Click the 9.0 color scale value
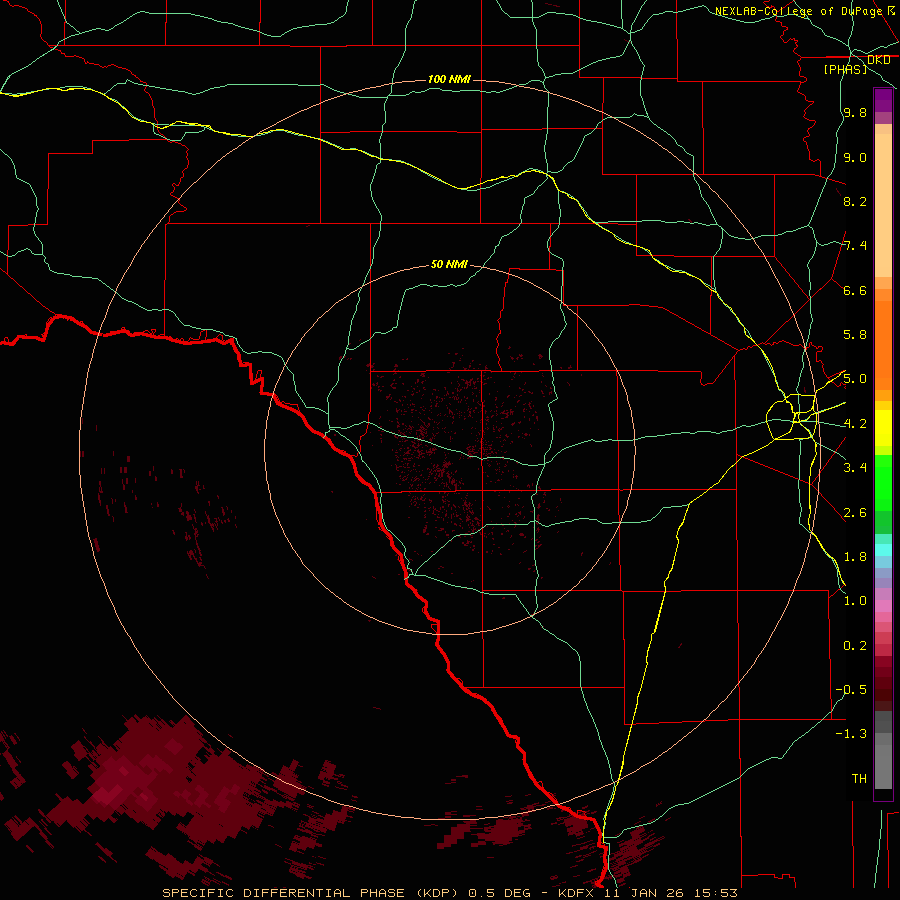 [x=855, y=157]
